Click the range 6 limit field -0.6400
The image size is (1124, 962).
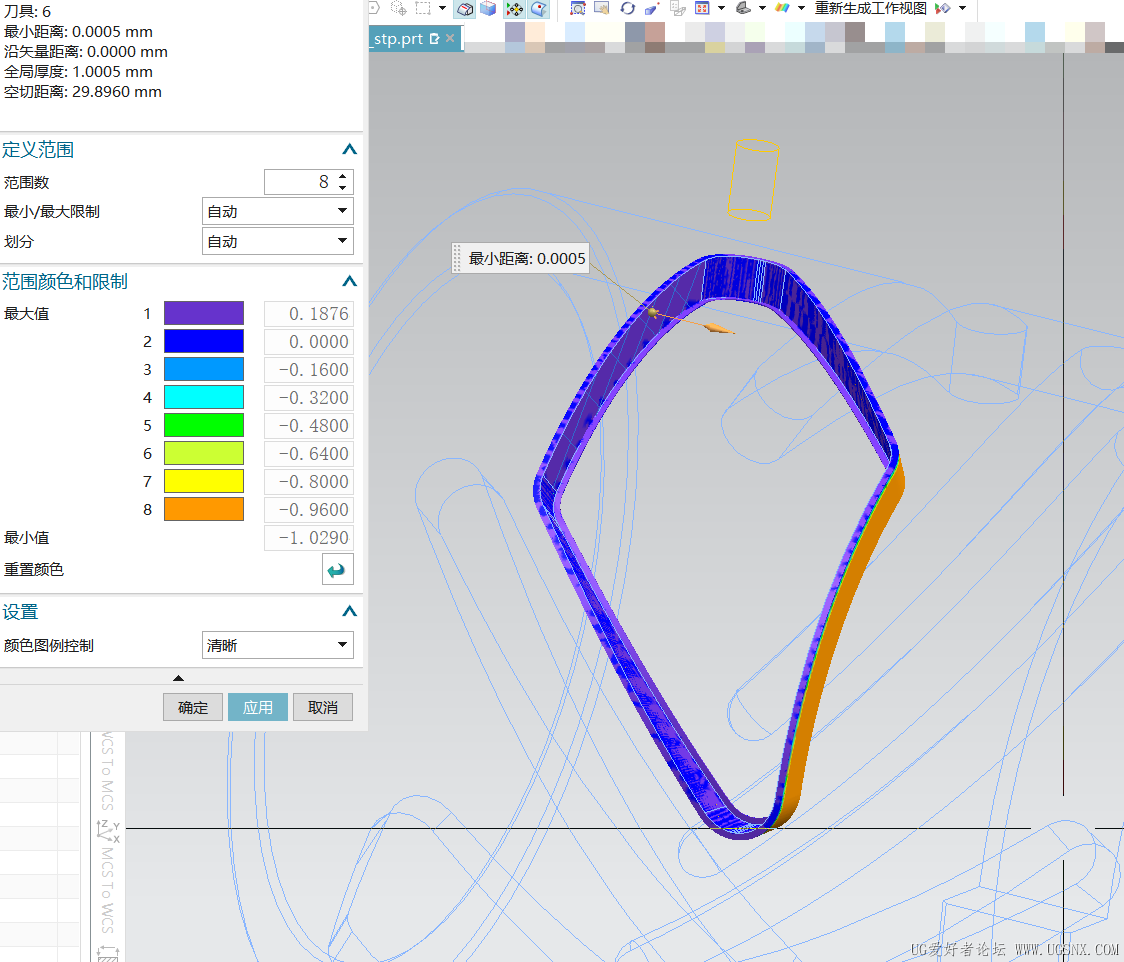[309, 453]
